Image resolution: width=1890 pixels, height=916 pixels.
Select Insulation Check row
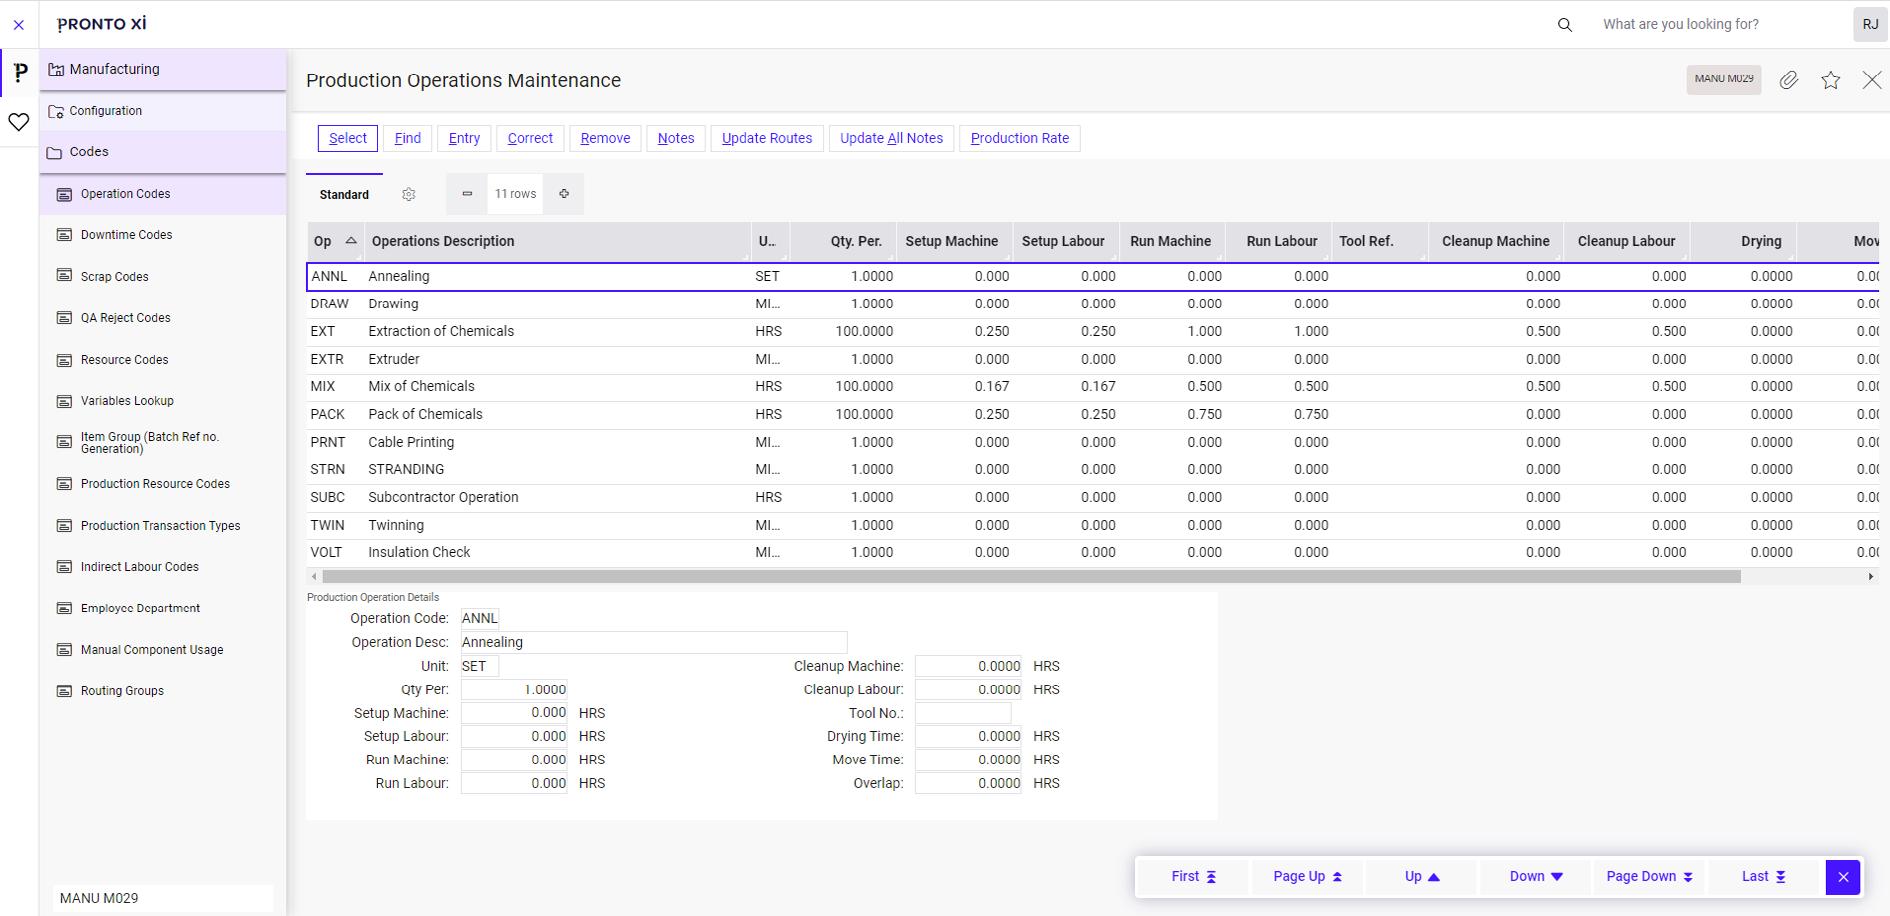pyautogui.click(x=1092, y=553)
